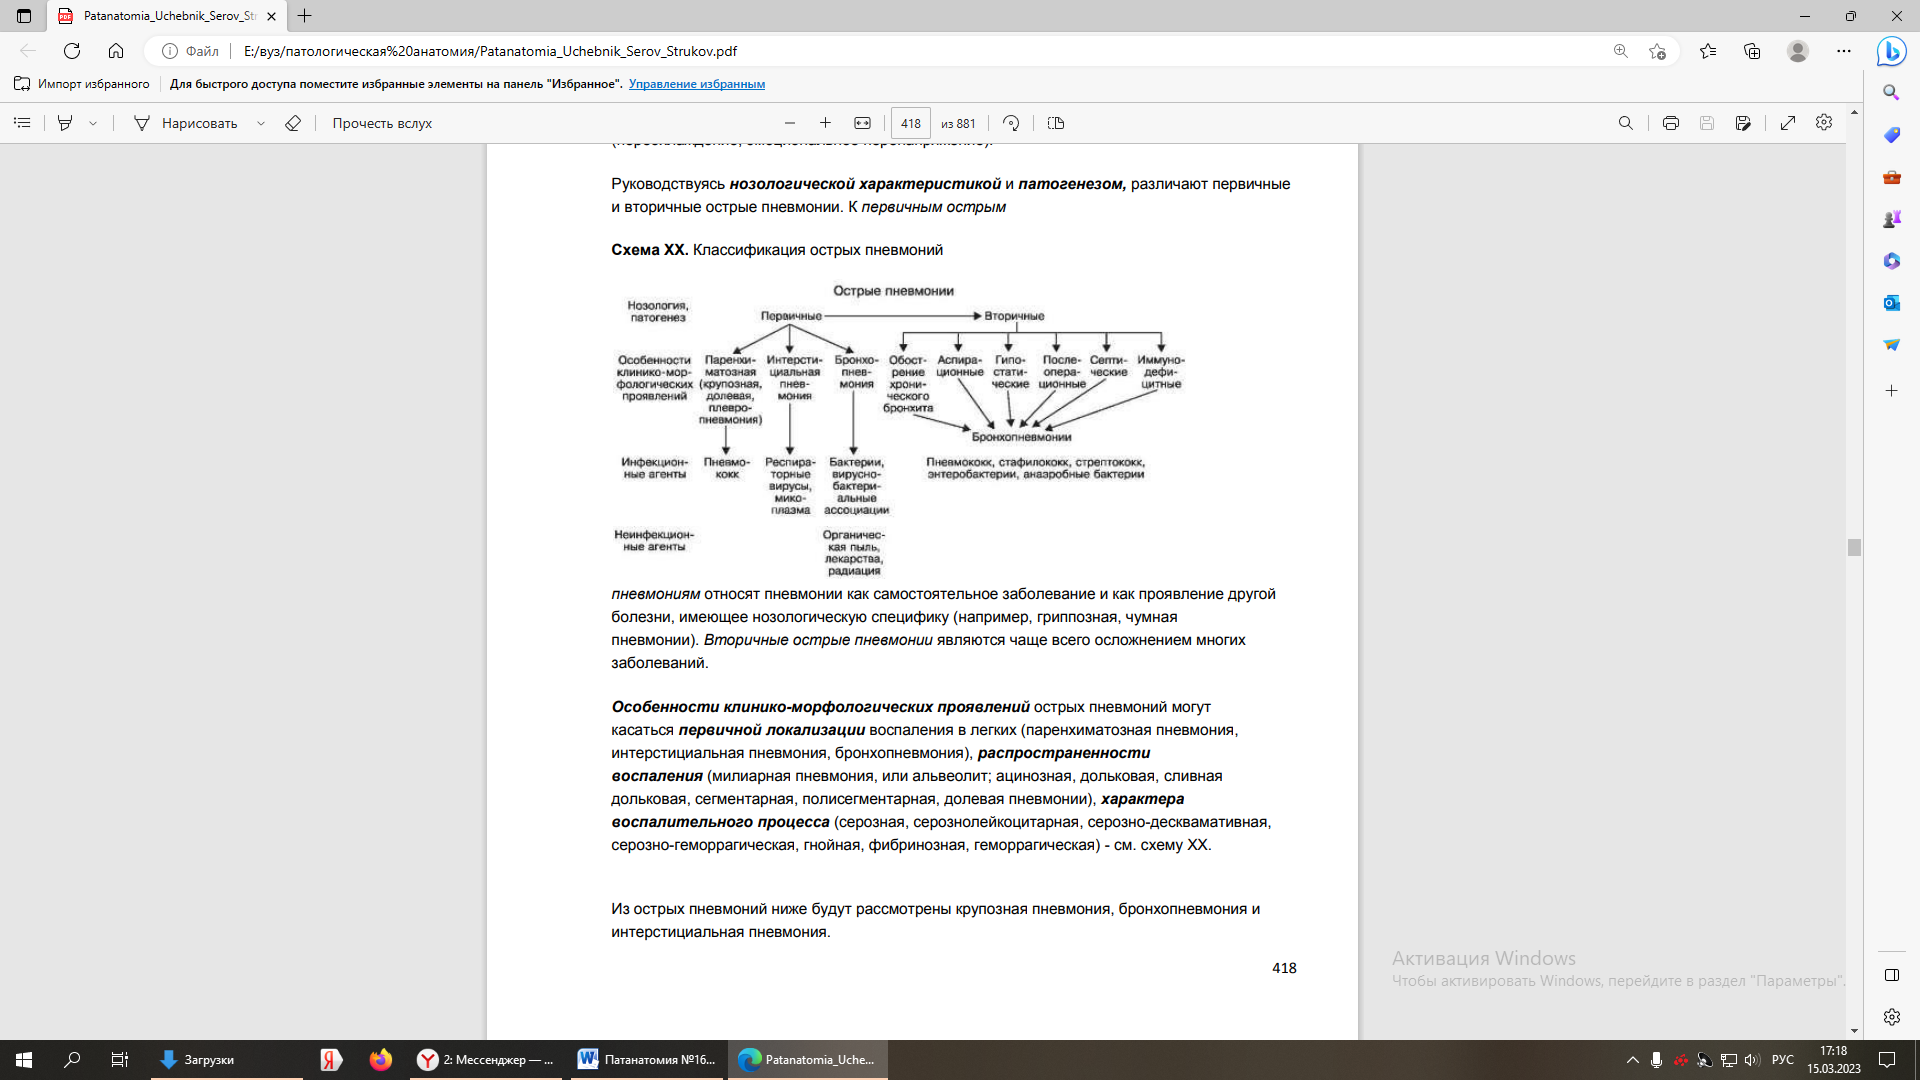Click the fit to width icon
The width and height of the screenshot is (1920, 1080).
(x=862, y=123)
